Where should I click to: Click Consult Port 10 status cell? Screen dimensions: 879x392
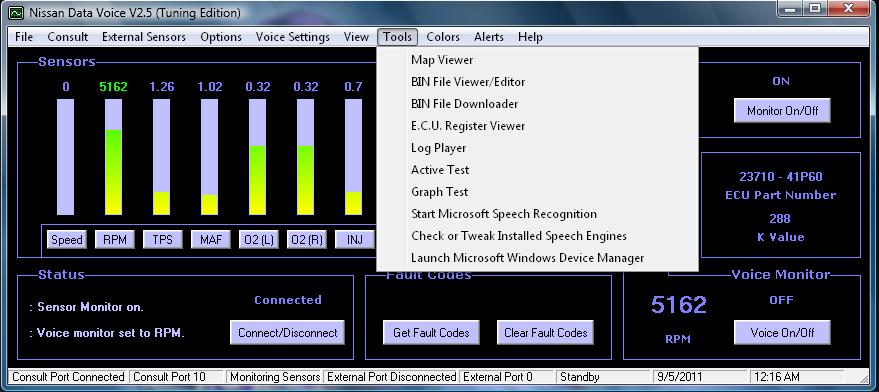[177, 377]
